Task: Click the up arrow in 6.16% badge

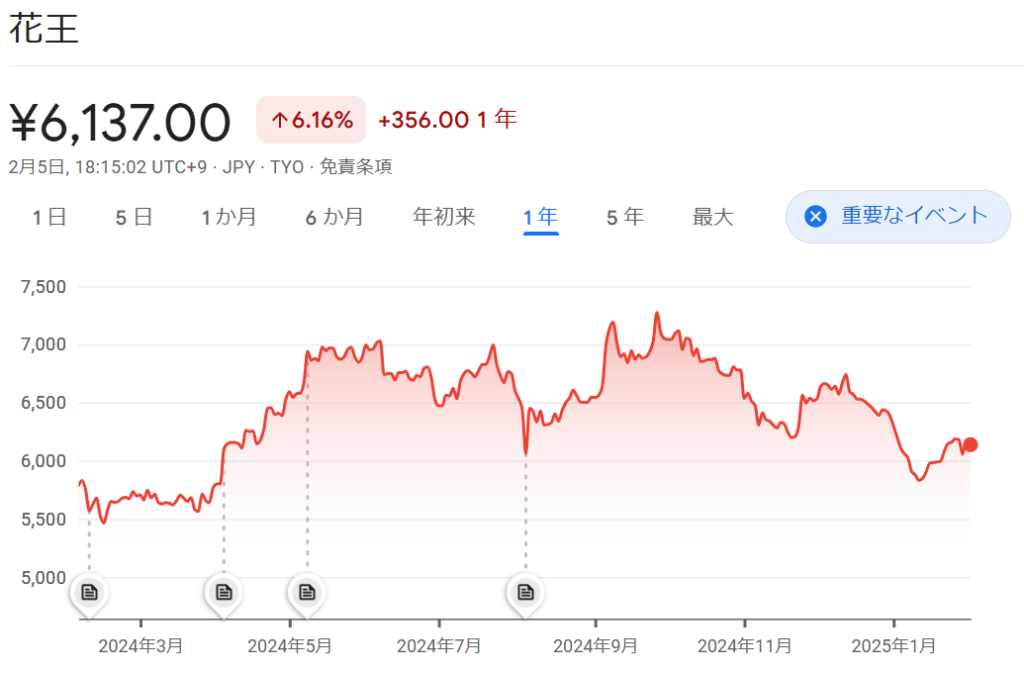Action: point(280,121)
